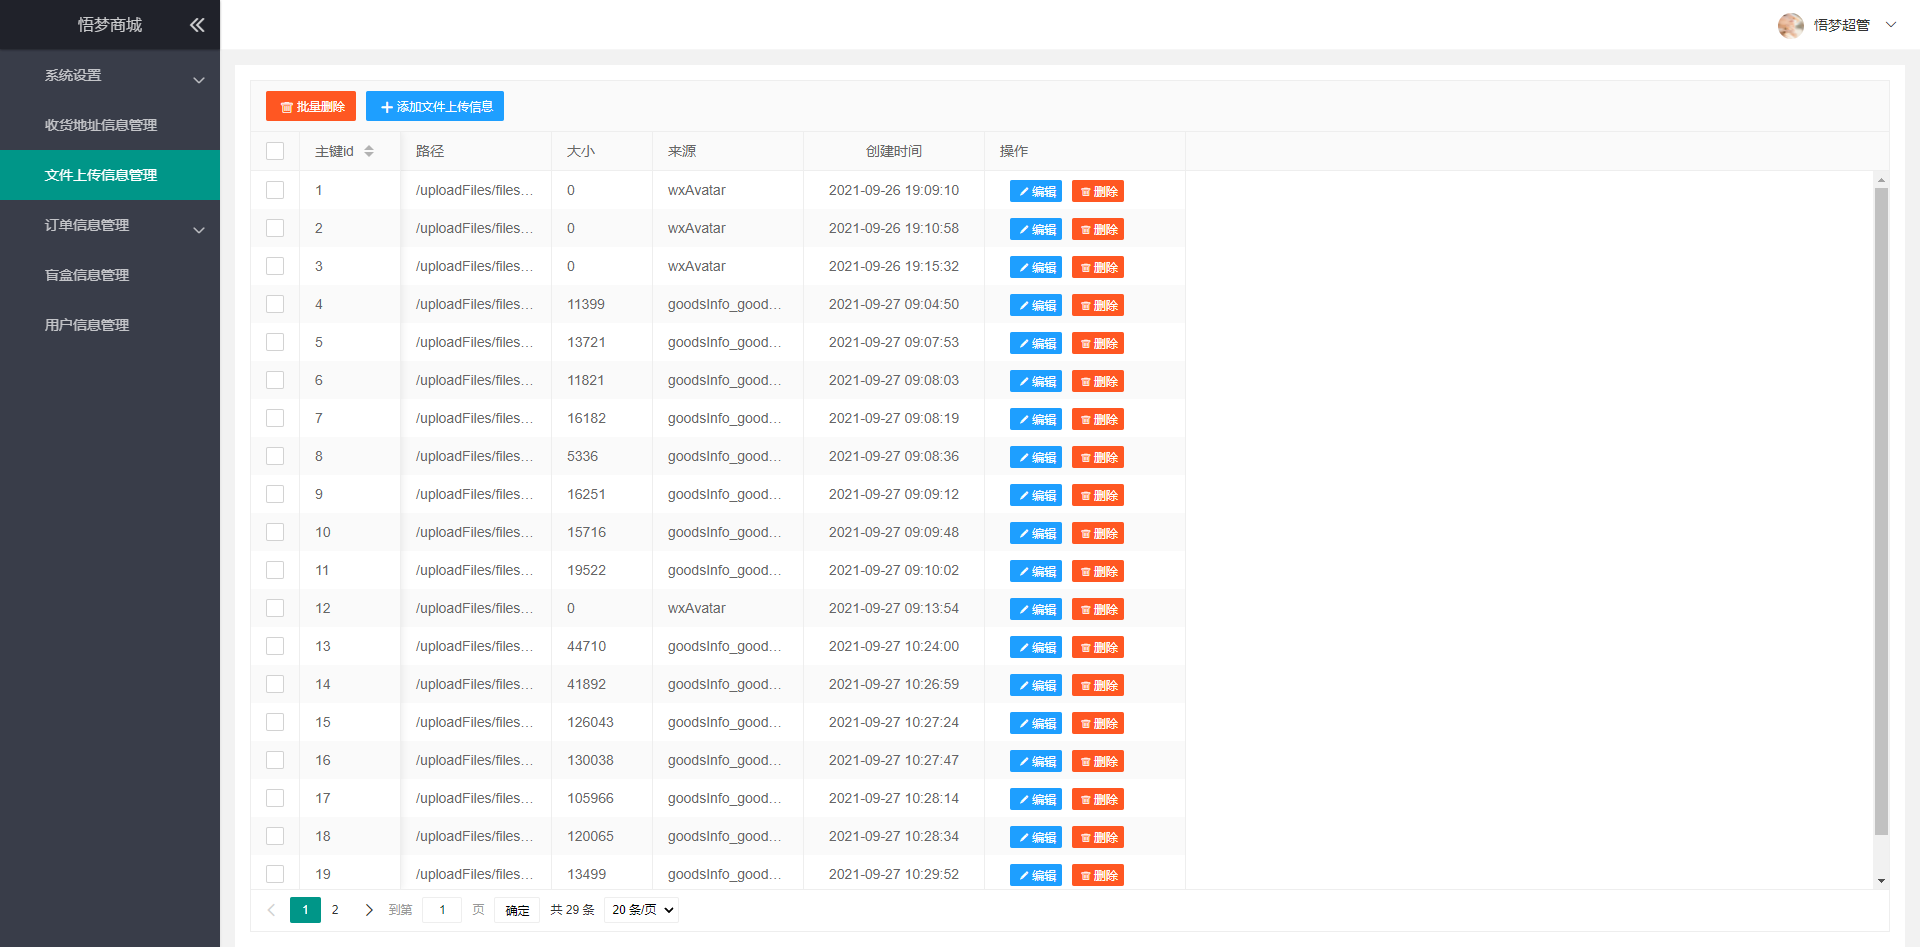Viewport: 1920px width, 947px height.
Task: Delete the record with id 9
Action: coord(1098,495)
